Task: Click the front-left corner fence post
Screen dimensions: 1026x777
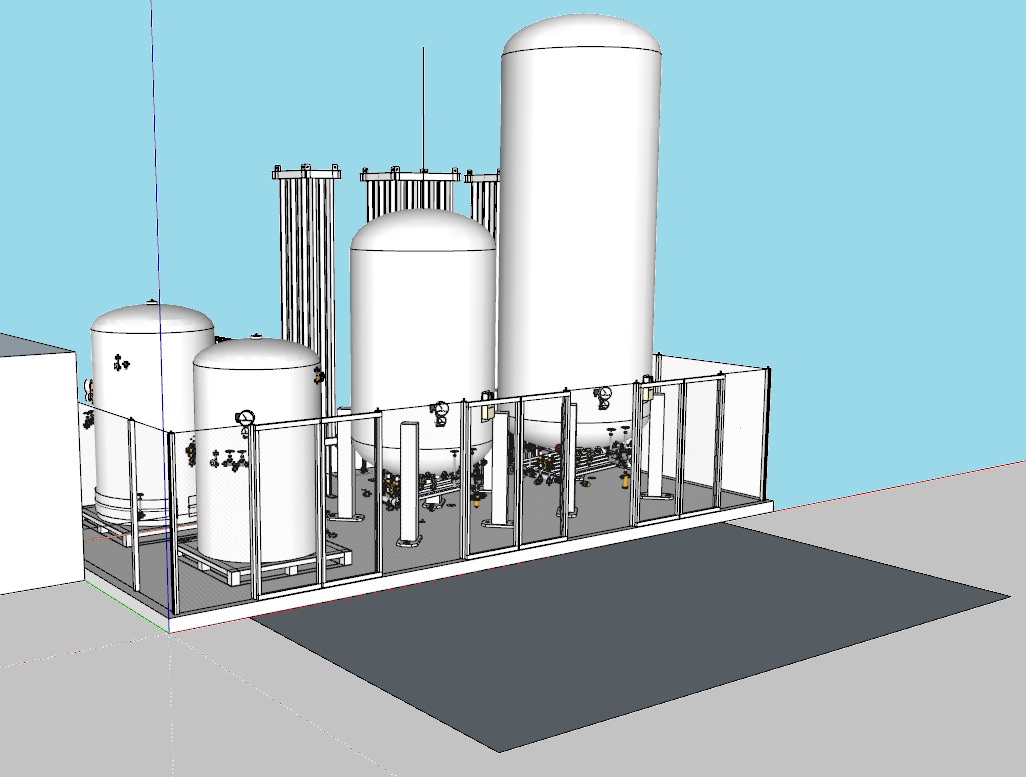Action: pyautogui.click(x=172, y=520)
